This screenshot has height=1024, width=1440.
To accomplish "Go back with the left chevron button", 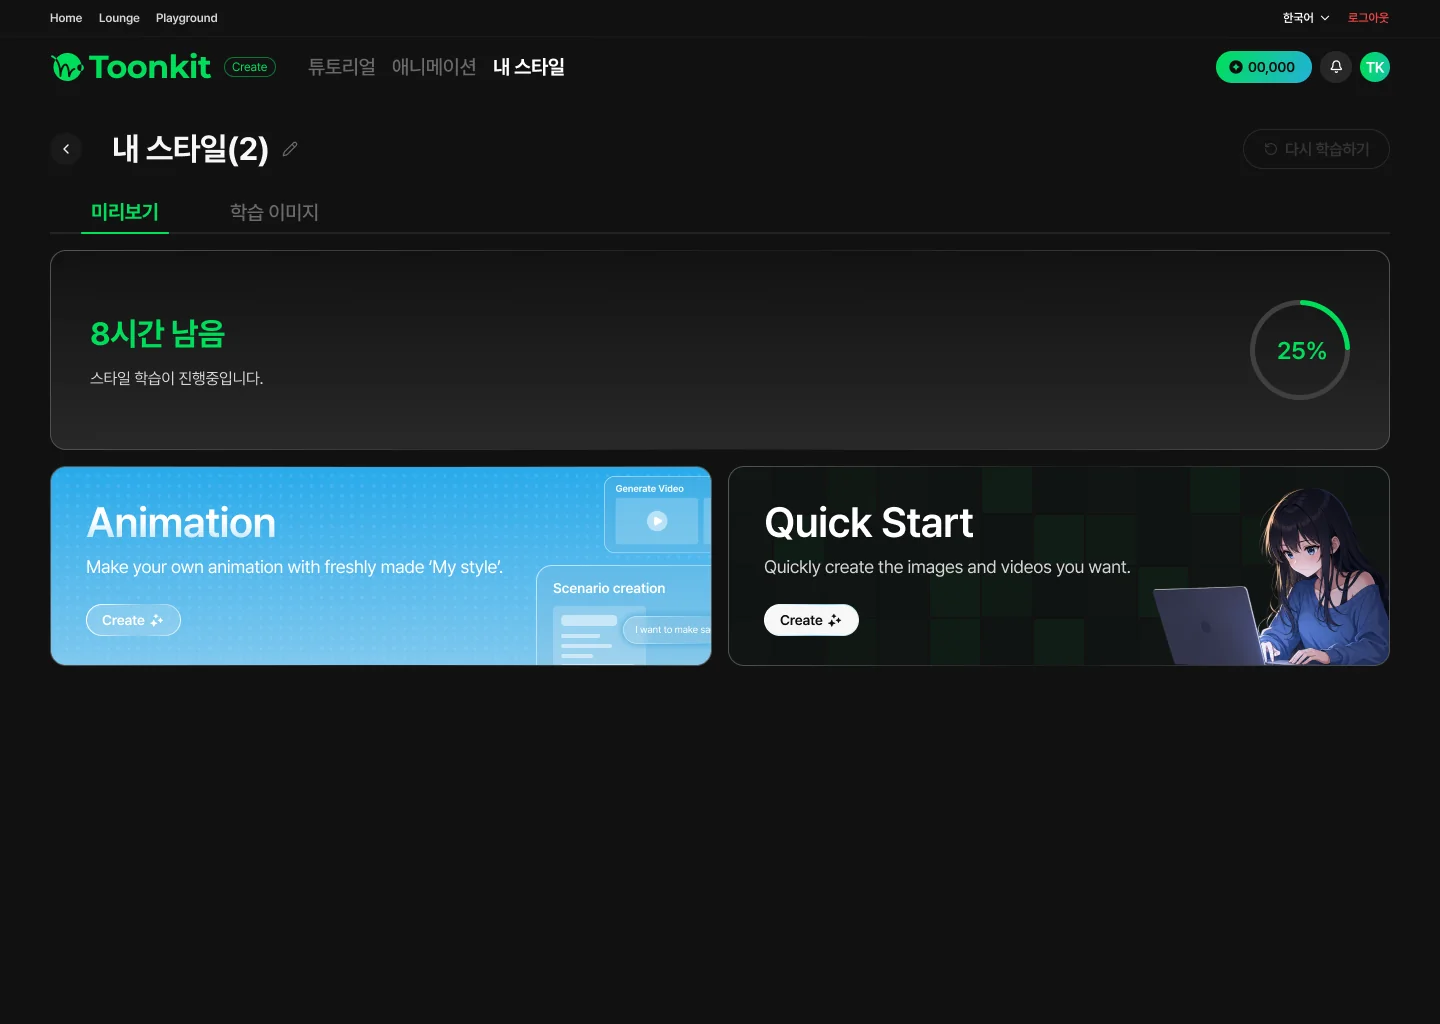I will (66, 149).
